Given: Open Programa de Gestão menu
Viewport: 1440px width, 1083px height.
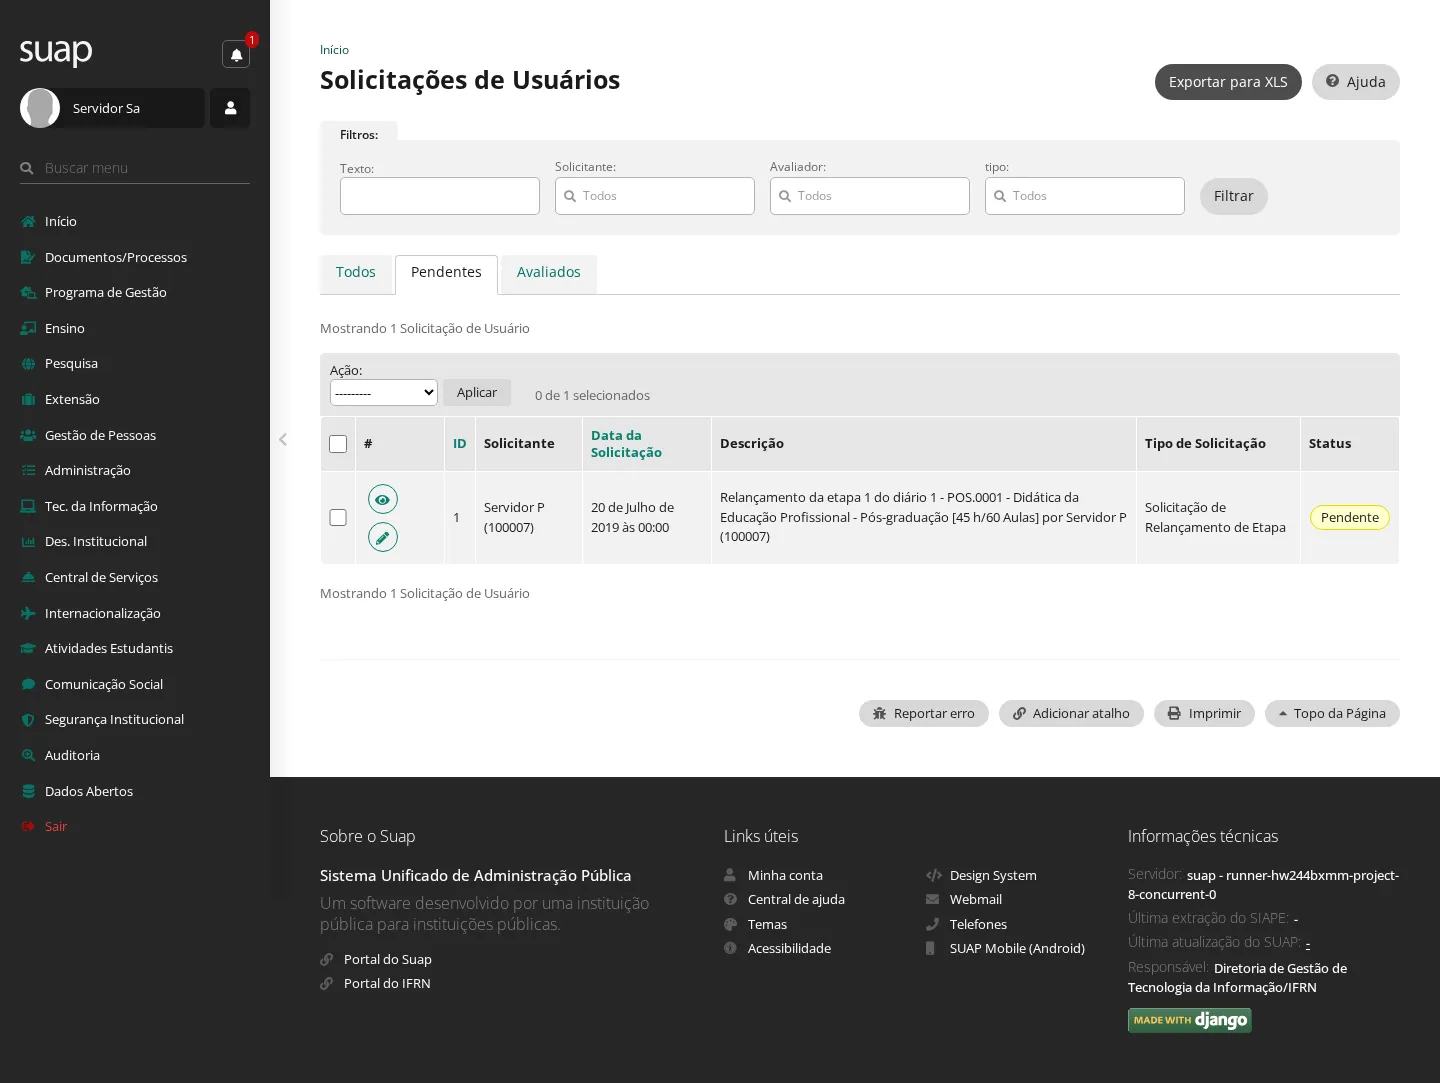Looking at the screenshot, I should pyautogui.click(x=105, y=292).
